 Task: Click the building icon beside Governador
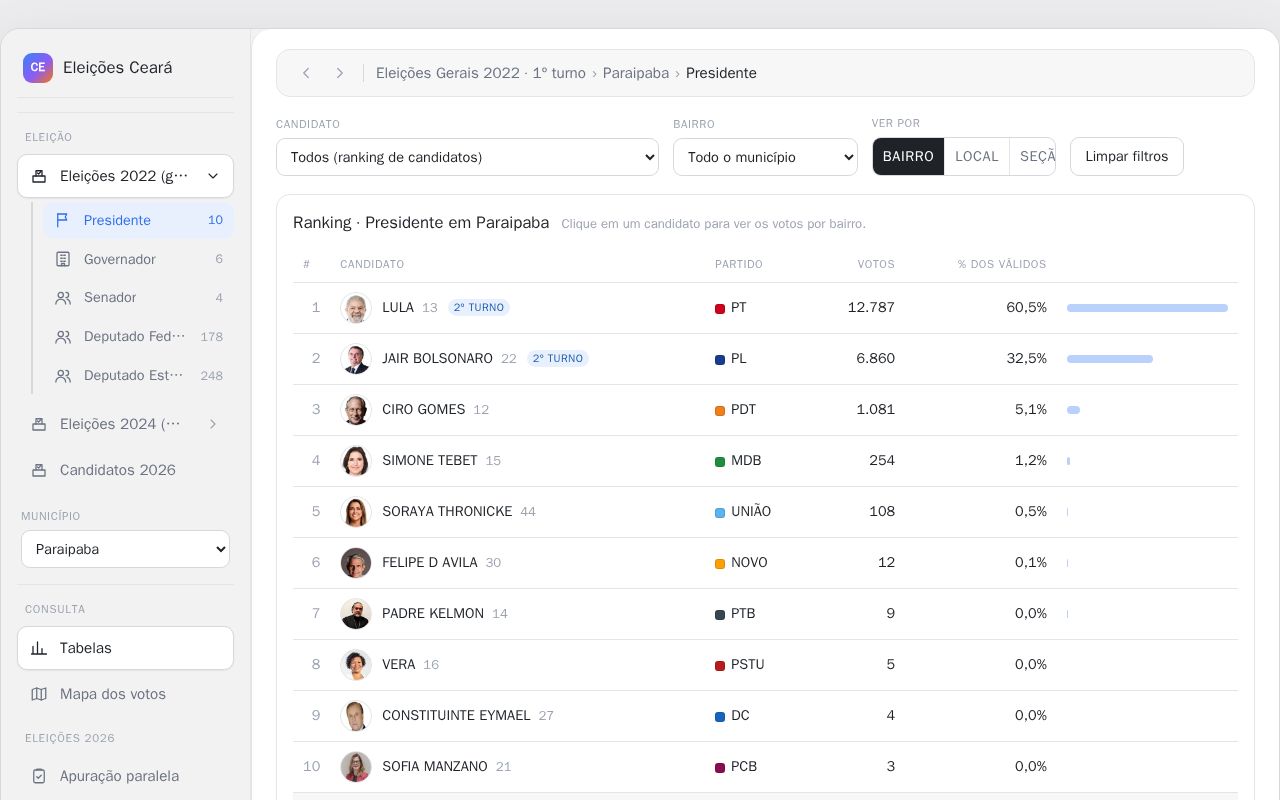coord(63,259)
